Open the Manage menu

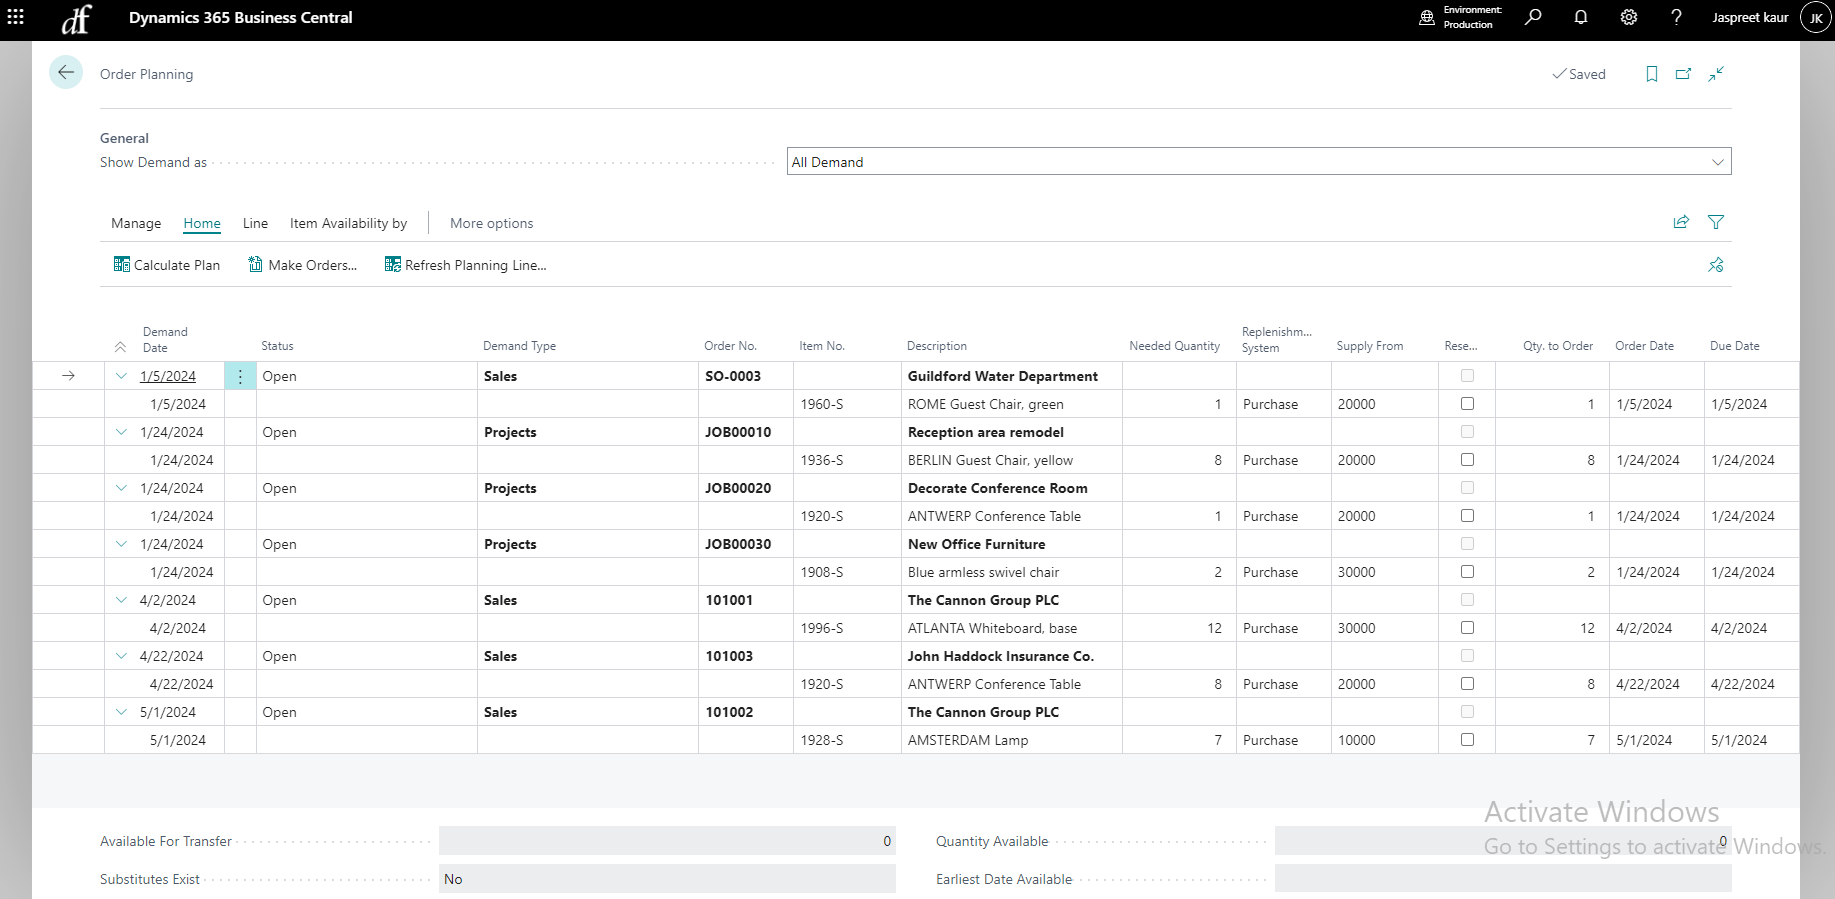pos(136,223)
